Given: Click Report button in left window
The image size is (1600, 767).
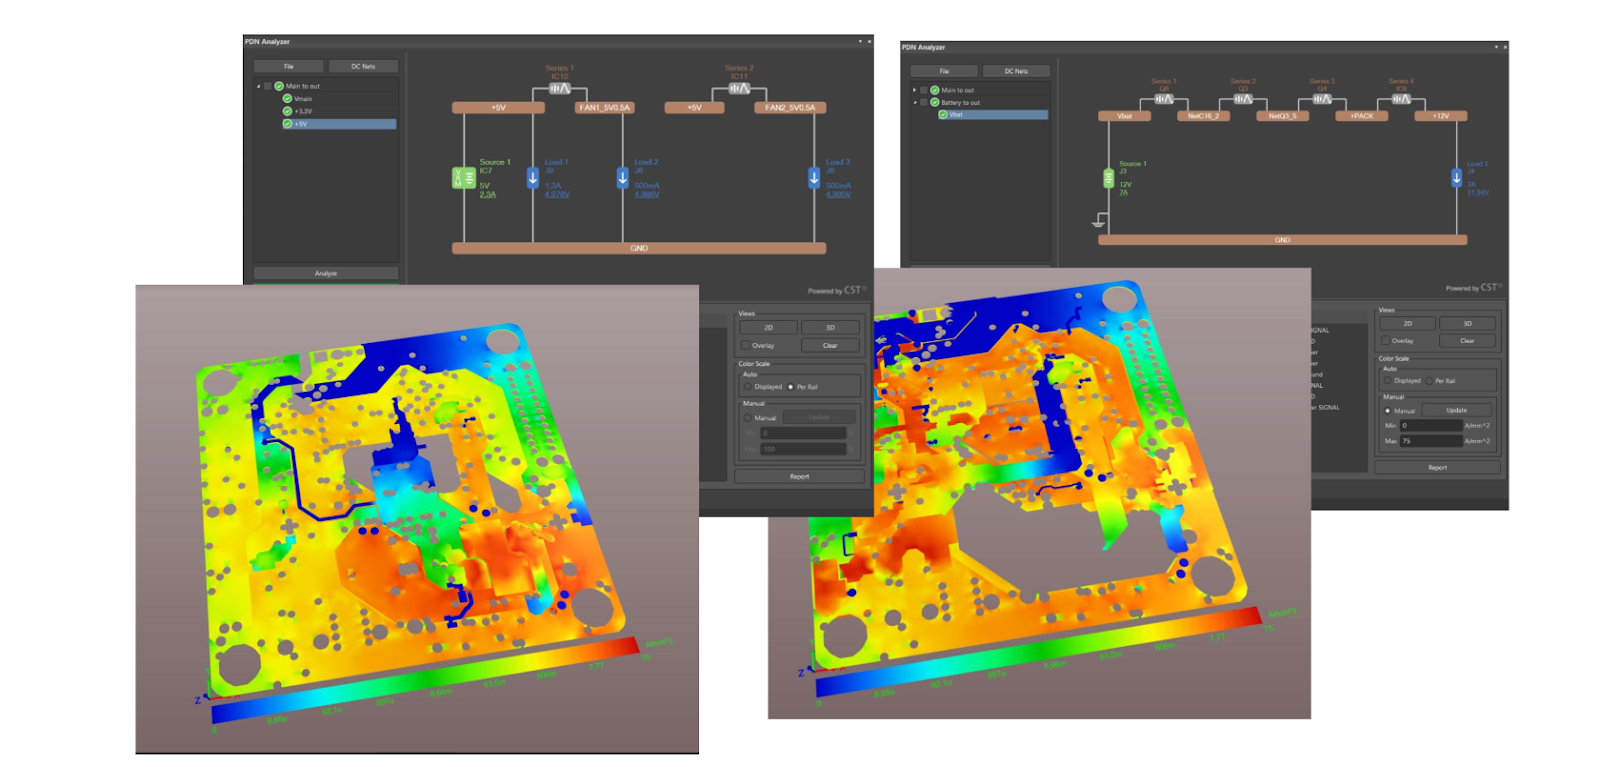Looking at the screenshot, I should point(799,476).
